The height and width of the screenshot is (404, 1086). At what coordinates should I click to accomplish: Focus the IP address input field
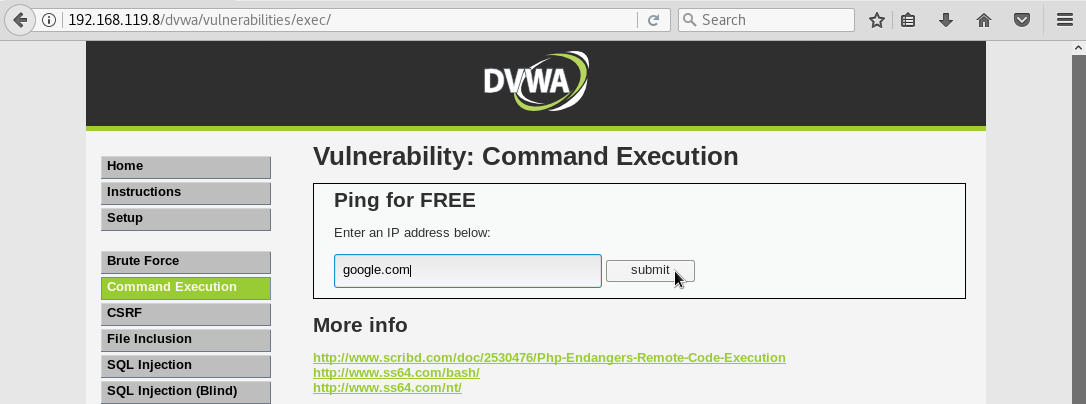(467, 270)
